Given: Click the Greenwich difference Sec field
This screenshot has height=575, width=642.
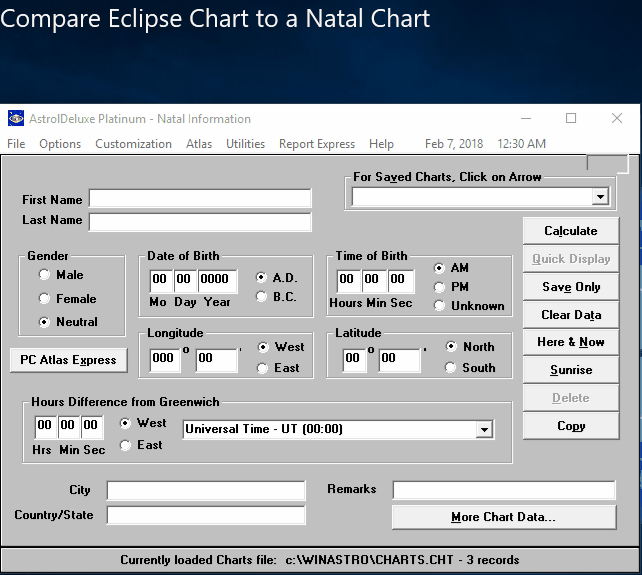Looking at the screenshot, I should pyautogui.click(x=92, y=427).
